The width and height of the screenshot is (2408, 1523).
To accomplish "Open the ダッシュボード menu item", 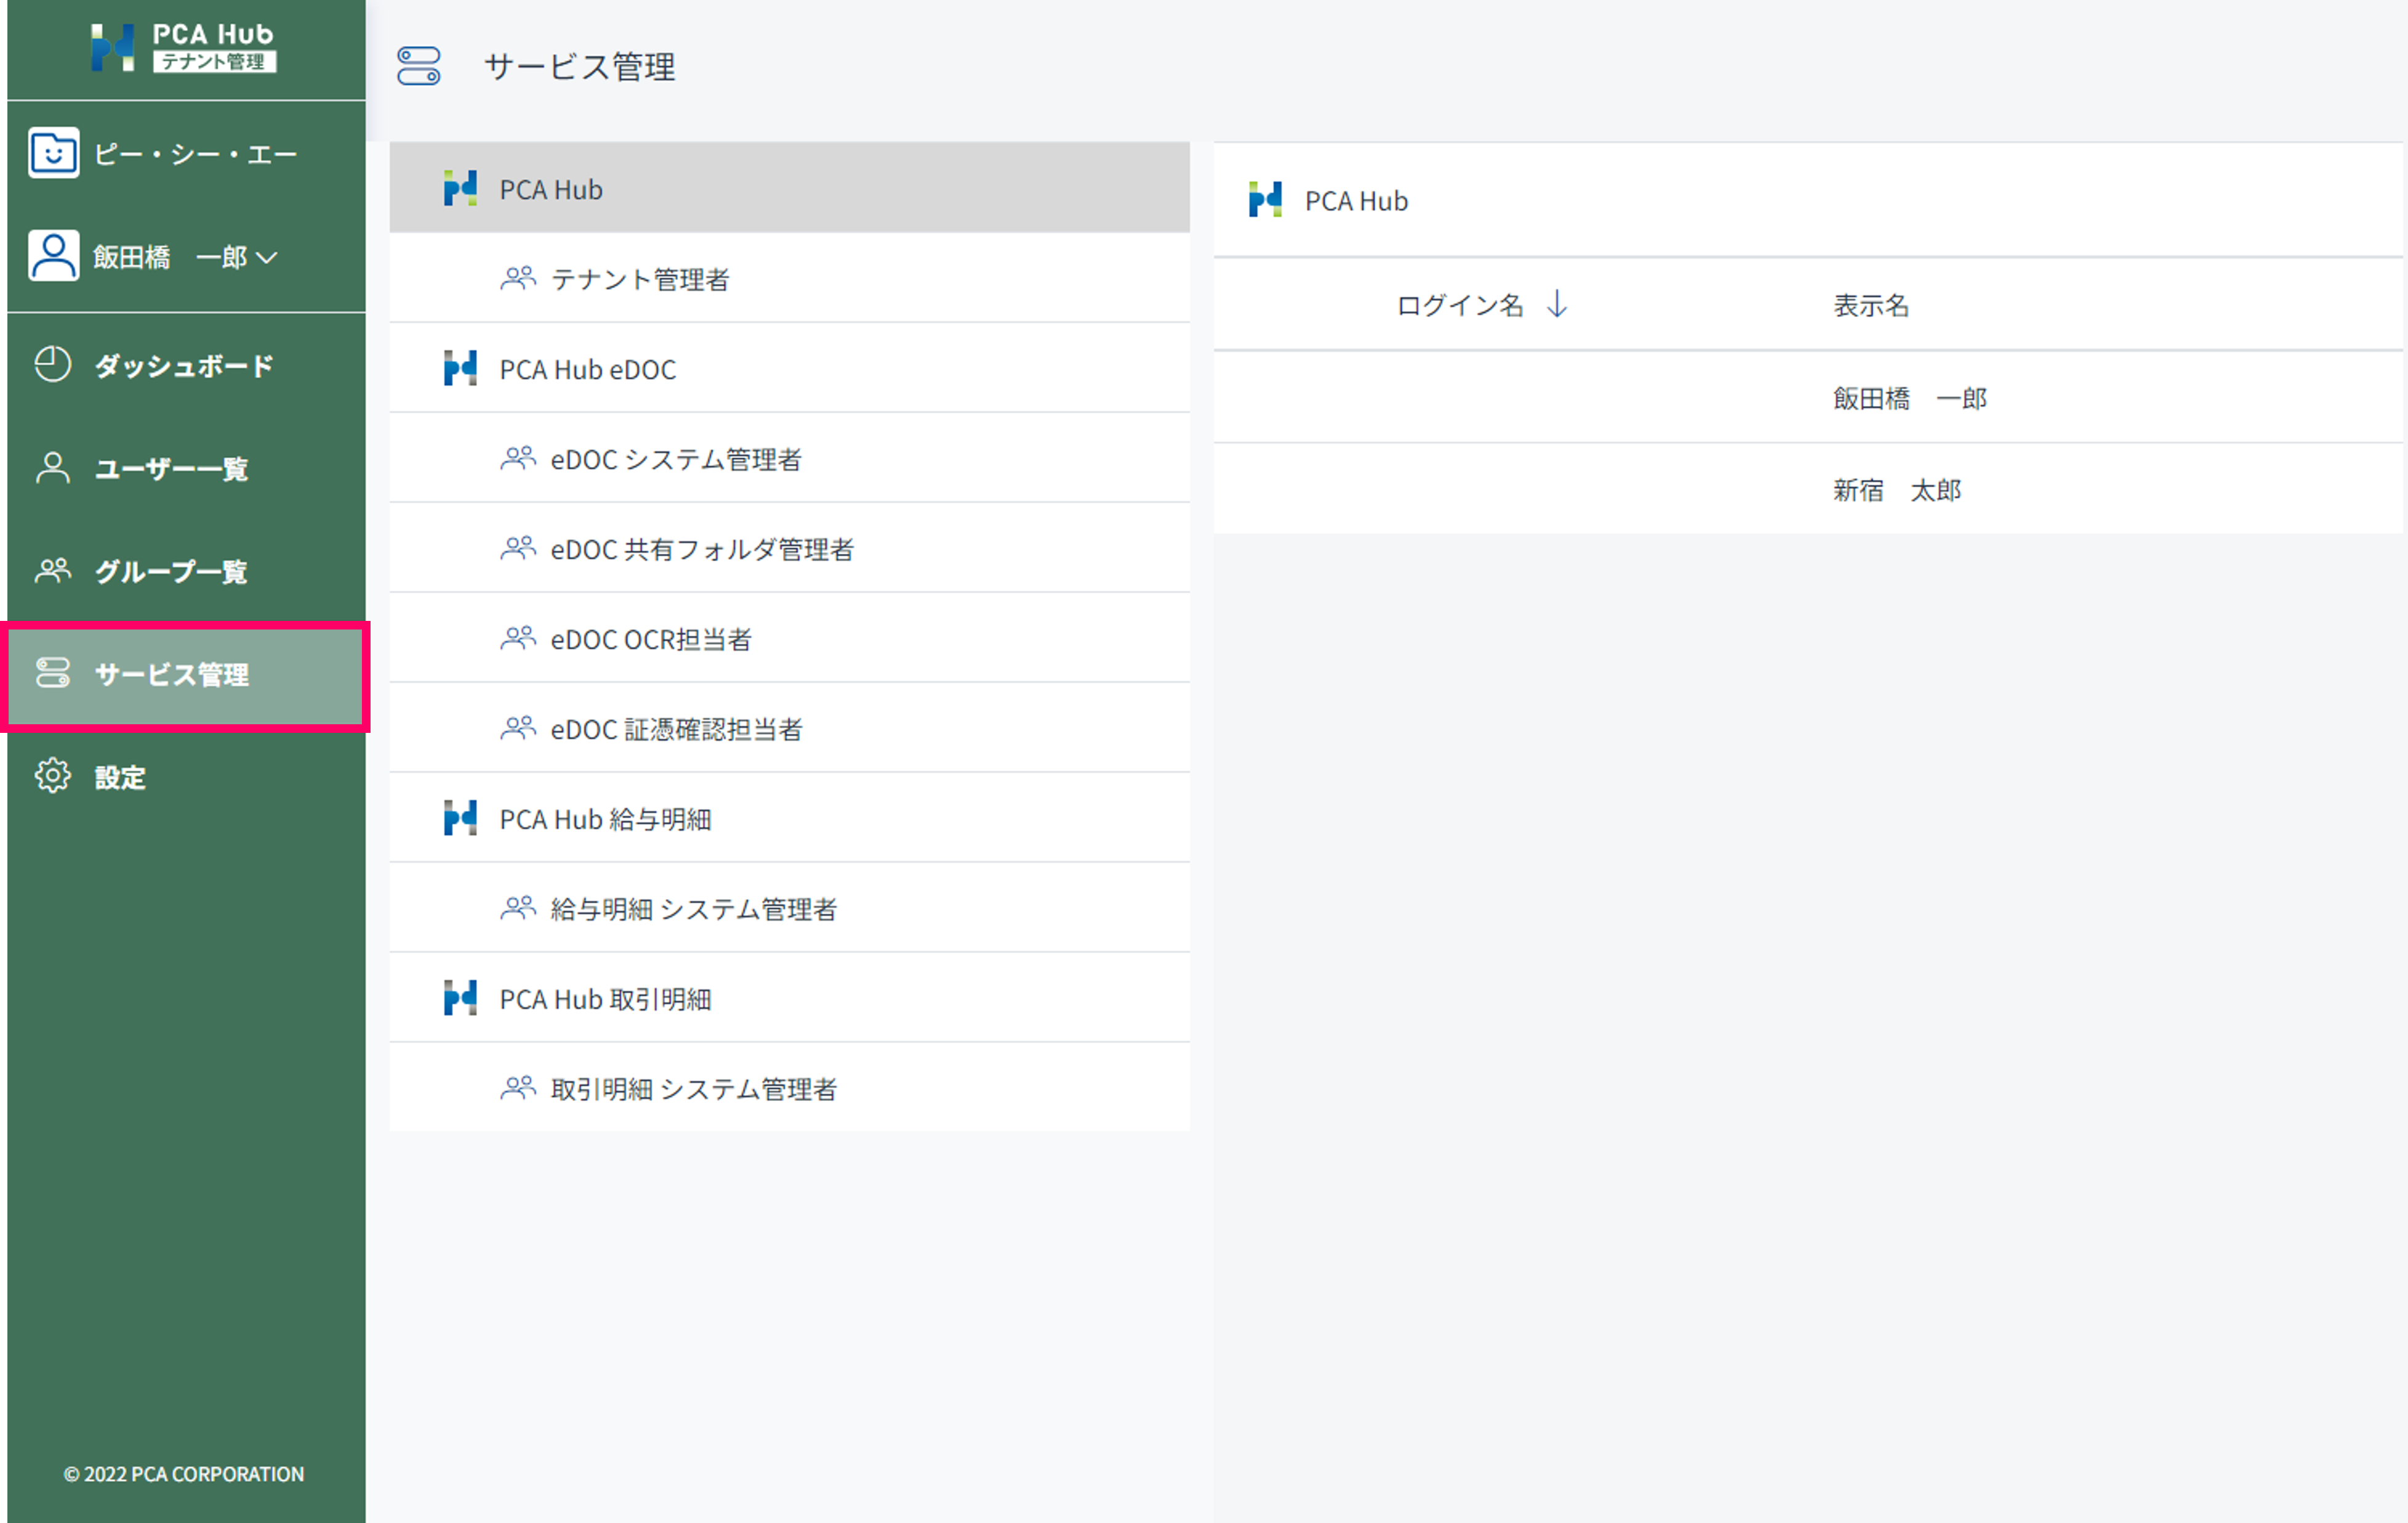I will tap(183, 366).
